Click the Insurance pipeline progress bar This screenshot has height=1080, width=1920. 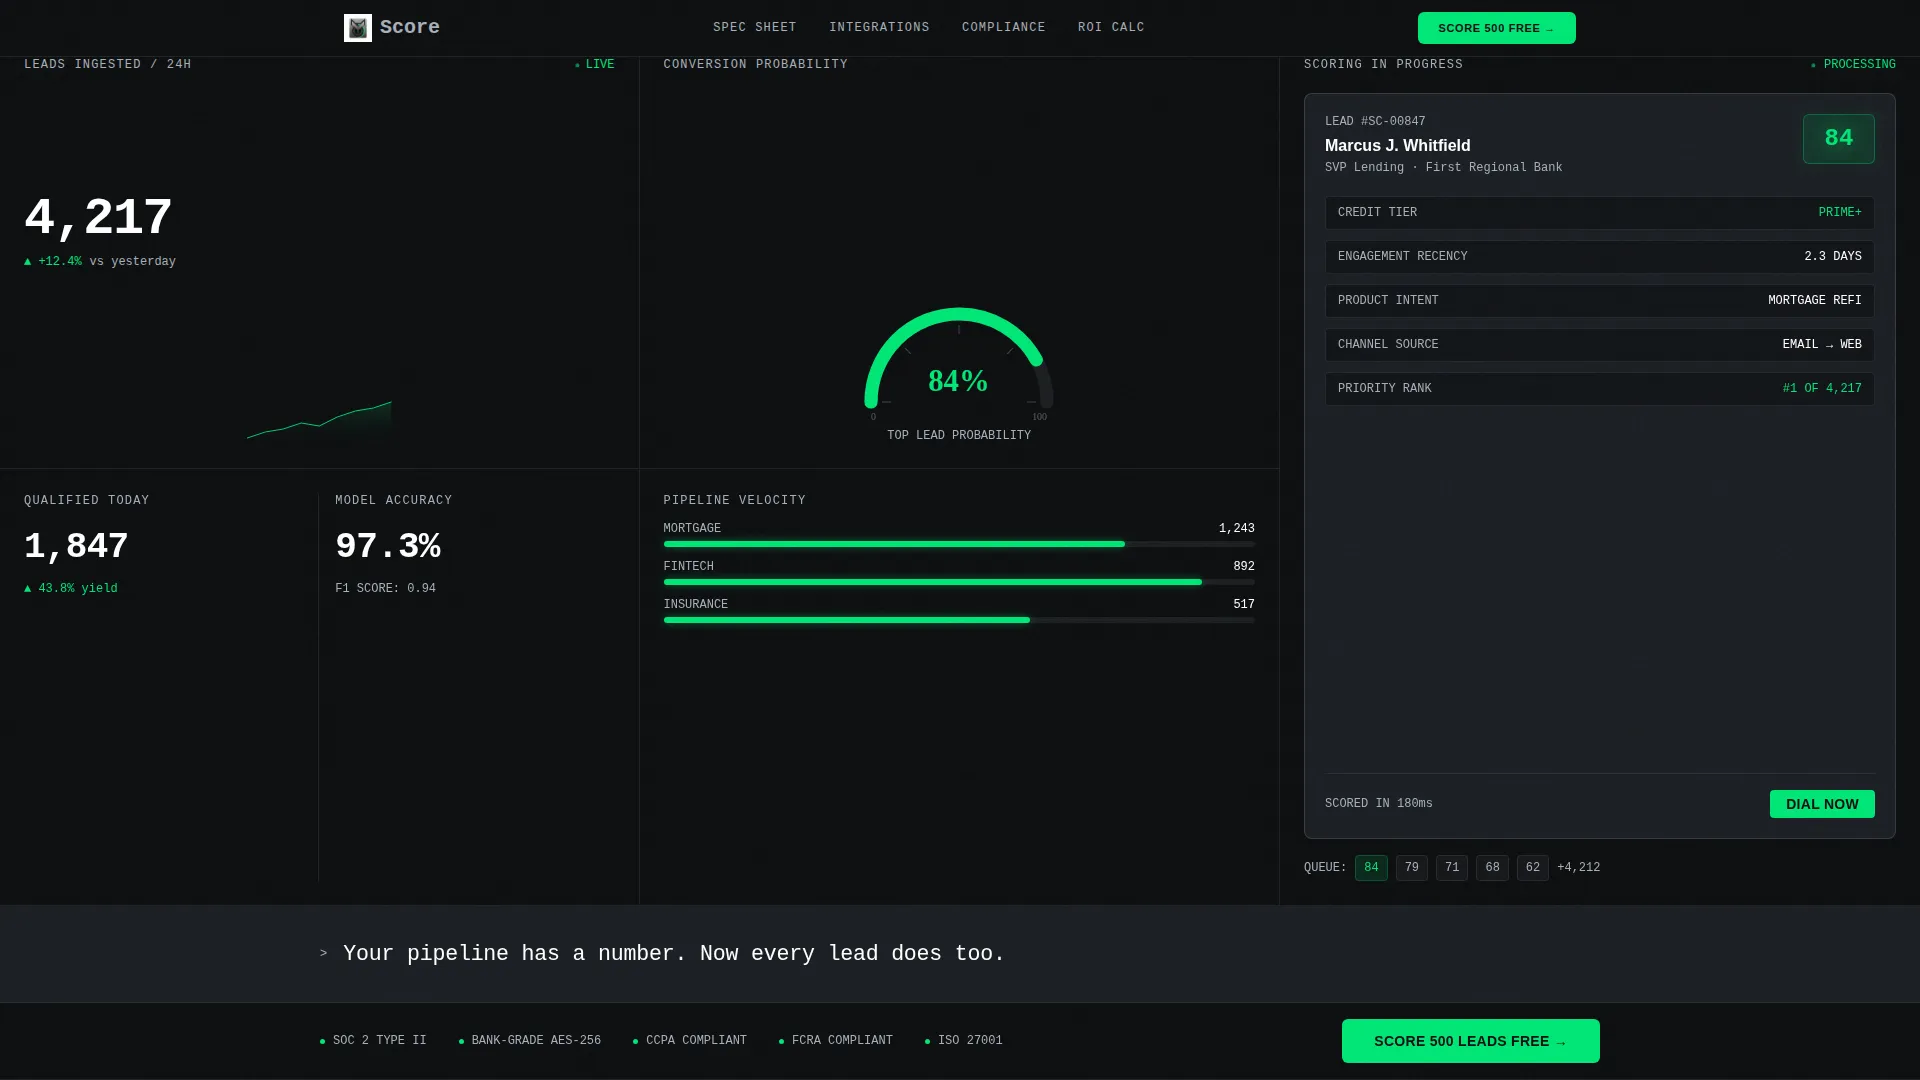(959, 620)
